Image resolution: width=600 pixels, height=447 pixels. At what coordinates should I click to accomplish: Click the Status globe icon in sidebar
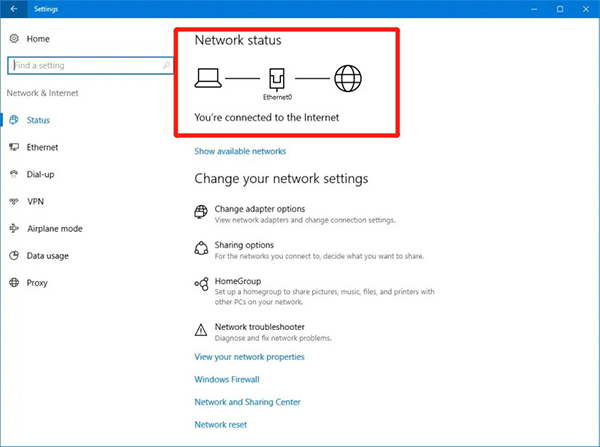tap(14, 120)
